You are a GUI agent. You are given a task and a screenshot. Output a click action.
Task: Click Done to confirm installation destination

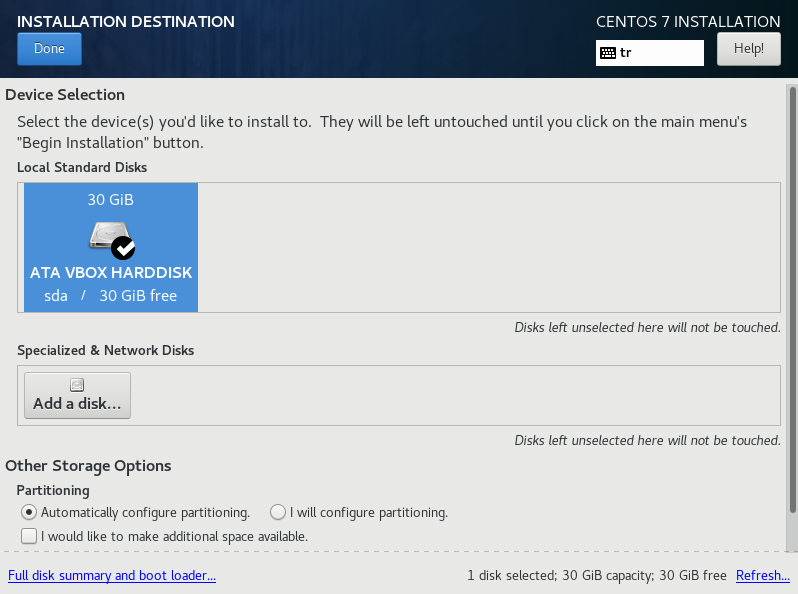49,49
